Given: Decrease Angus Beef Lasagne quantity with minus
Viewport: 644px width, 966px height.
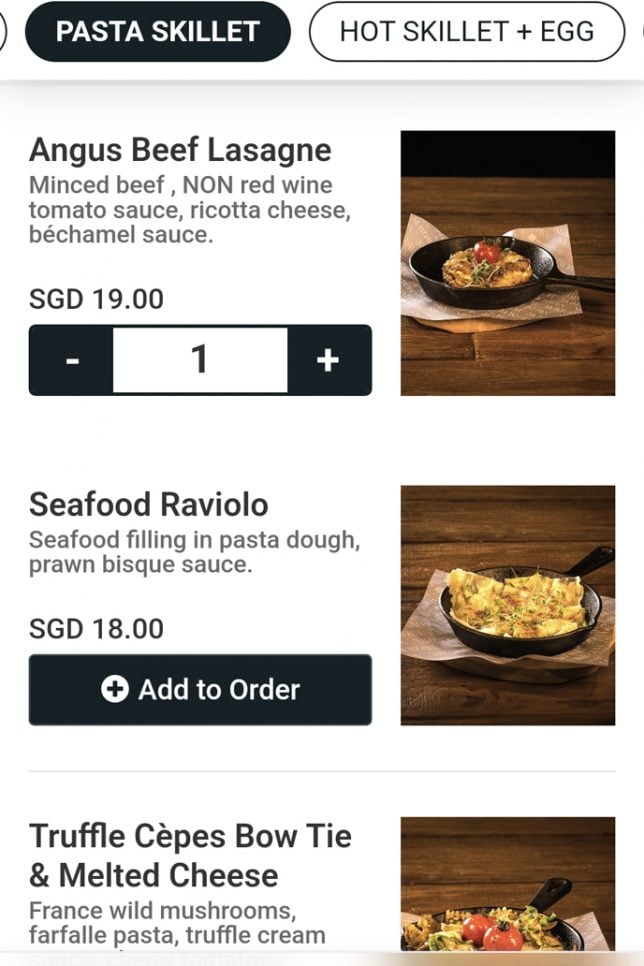Looking at the screenshot, I should [x=71, y=360].
